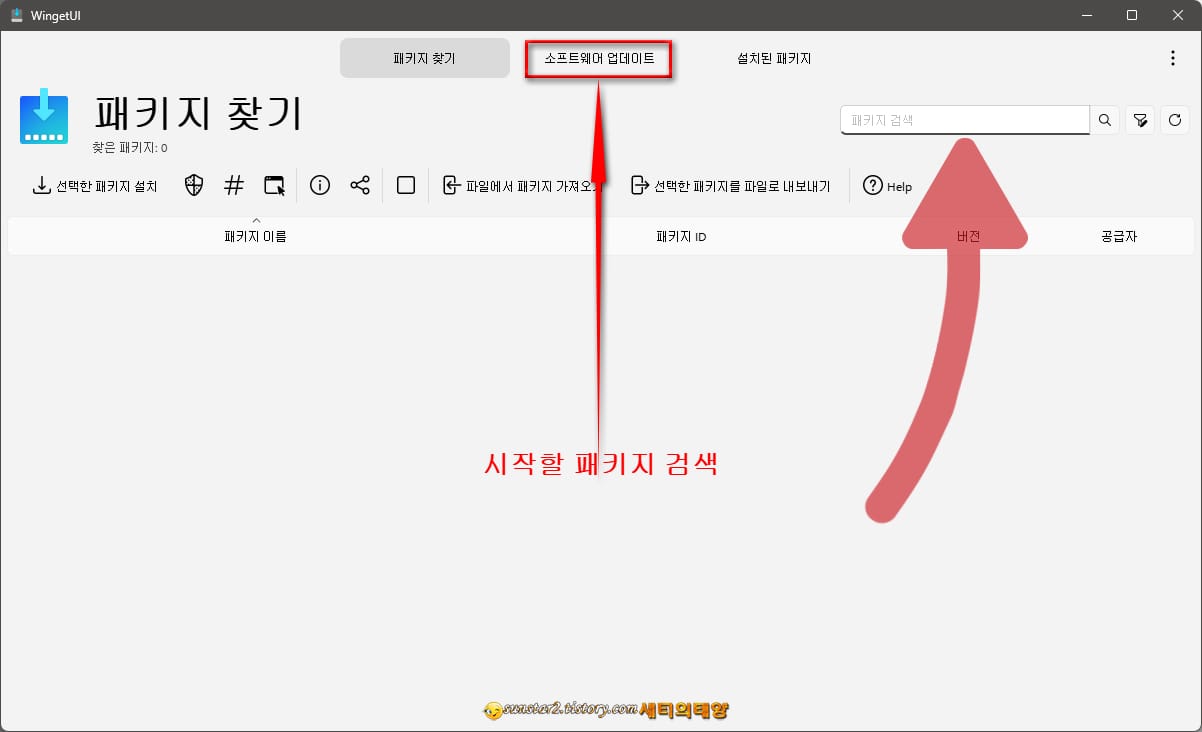Open the 설치된 패키지 tab
1202x732 pixels.
tap(773, 58)
